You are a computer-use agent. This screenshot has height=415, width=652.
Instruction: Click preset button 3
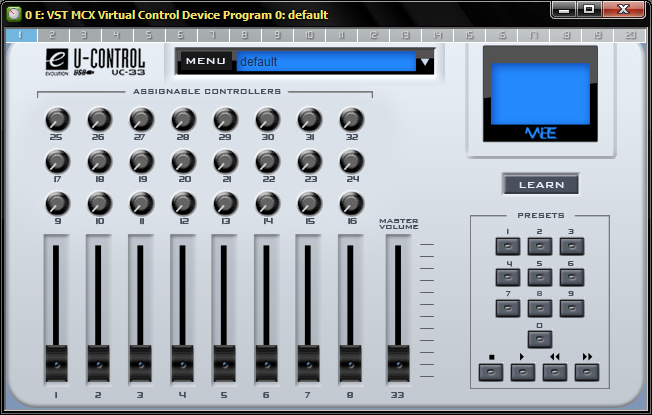[x=572, y=246]
